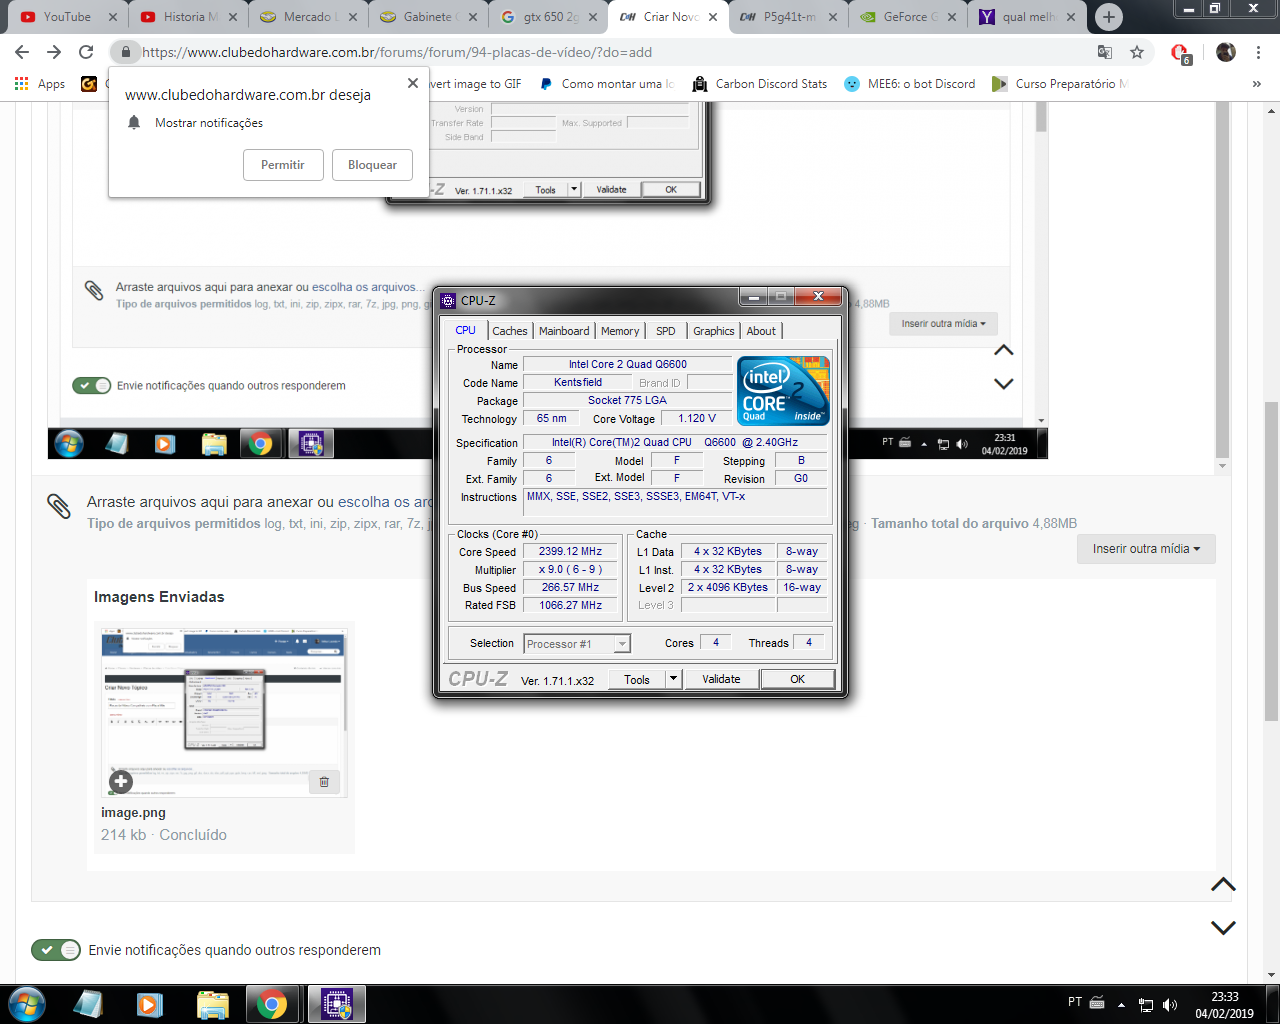Image resolution: width=1280 pixels, height=1024 pixels.
Task: Click Bloquear to block notifications
Action: 372,165
